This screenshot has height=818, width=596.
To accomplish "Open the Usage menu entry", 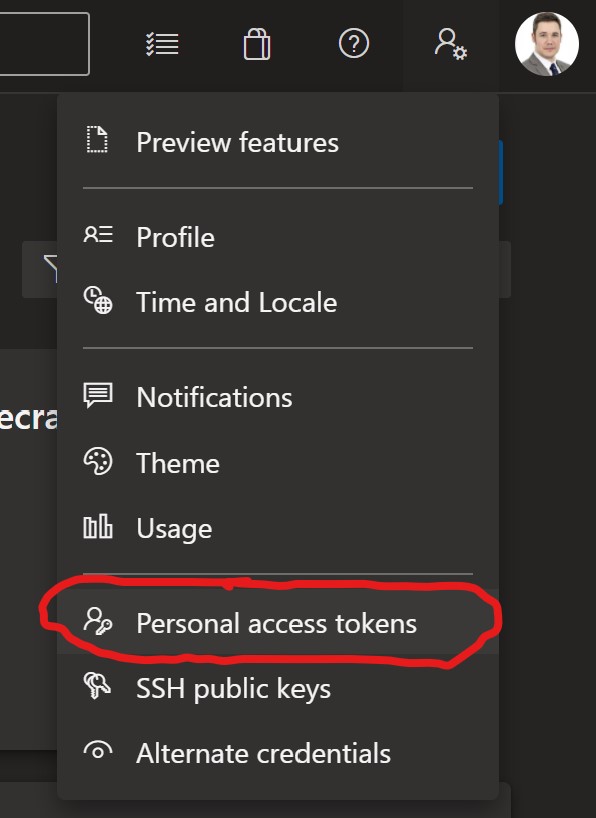I will 278,528.
